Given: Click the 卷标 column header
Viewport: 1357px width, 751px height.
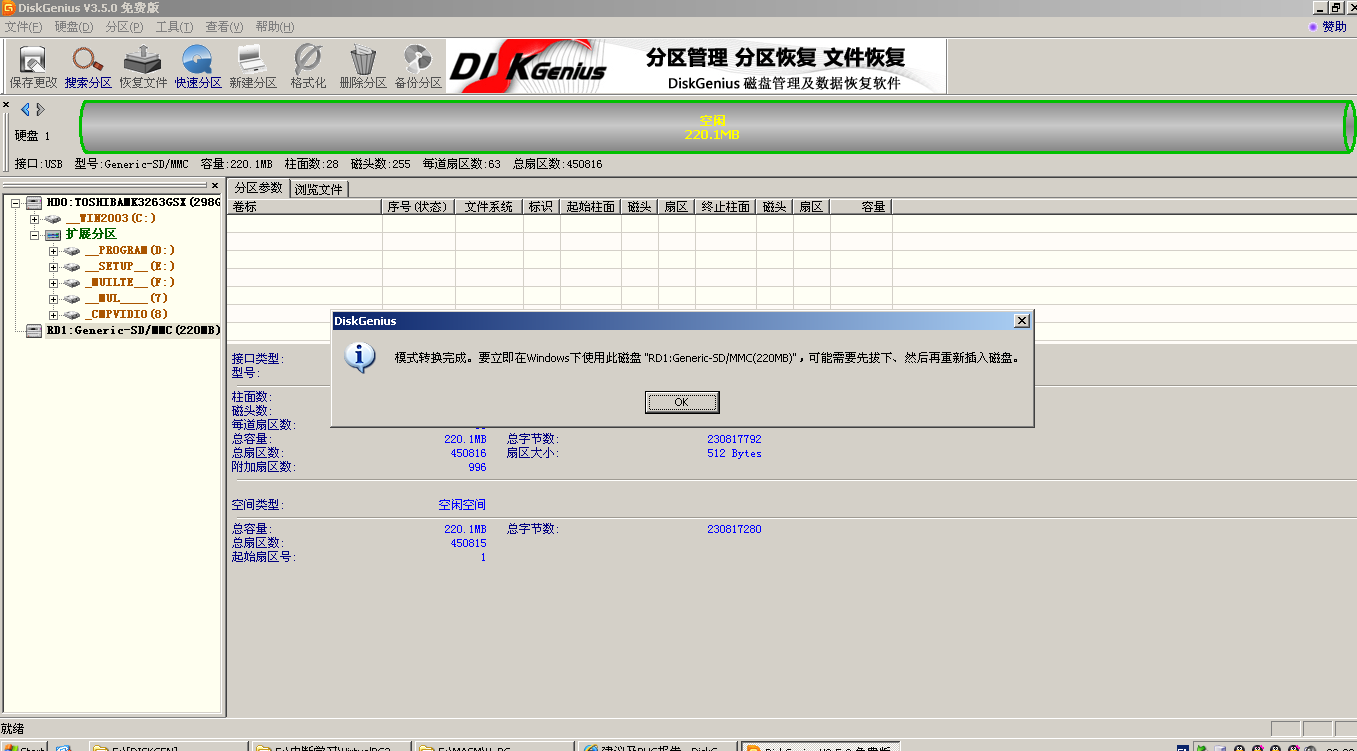Looking at the screenshot, I should click(x=305, y=207).
